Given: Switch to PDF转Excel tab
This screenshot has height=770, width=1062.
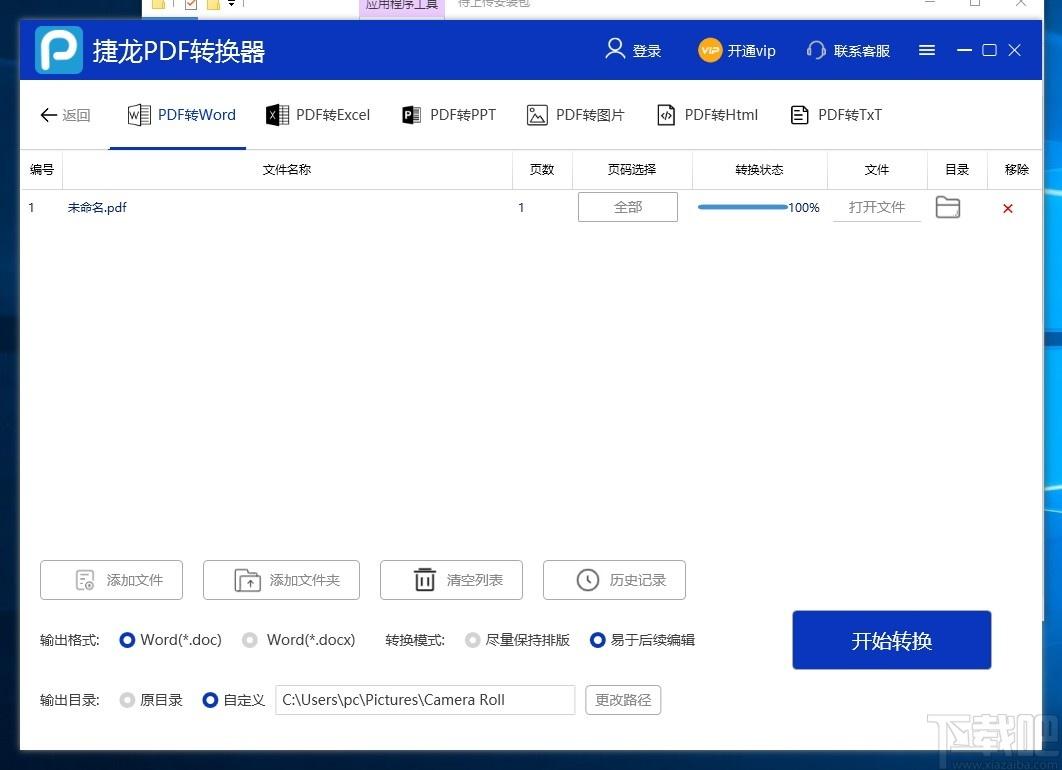Looking at the screenshot, I should click(x=318, y=115).
